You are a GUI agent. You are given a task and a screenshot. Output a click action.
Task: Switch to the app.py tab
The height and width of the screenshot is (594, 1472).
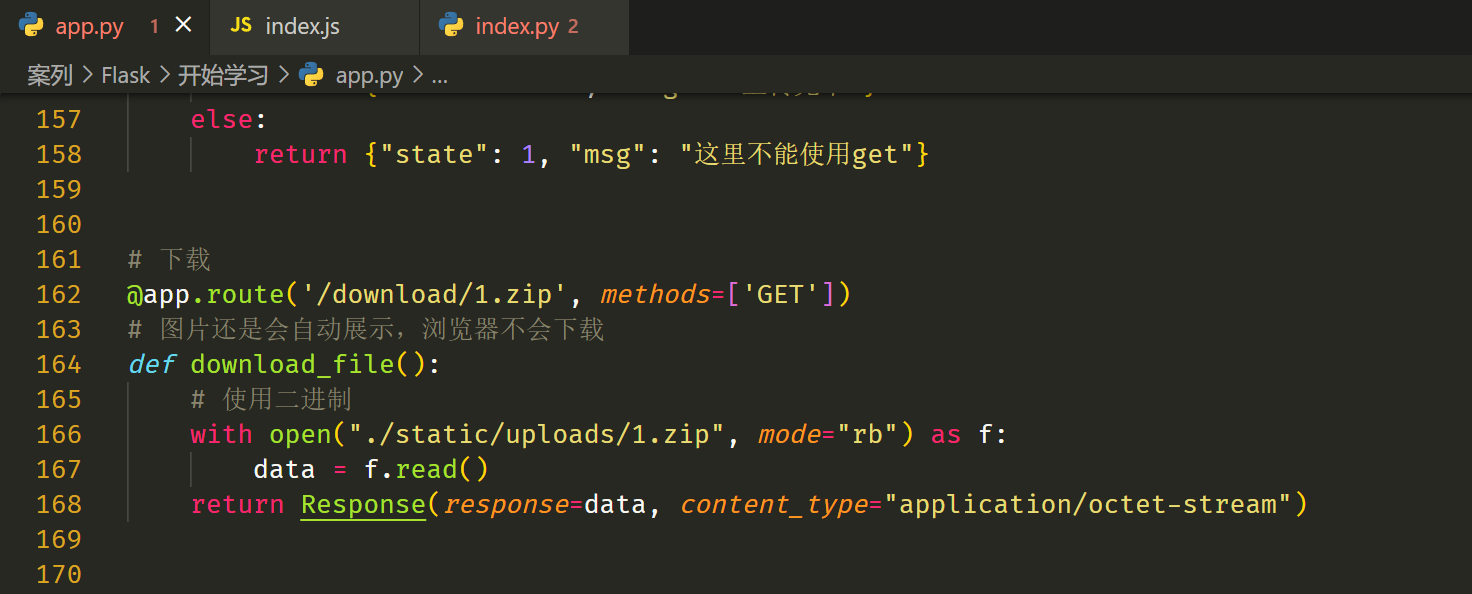(105, 27)
